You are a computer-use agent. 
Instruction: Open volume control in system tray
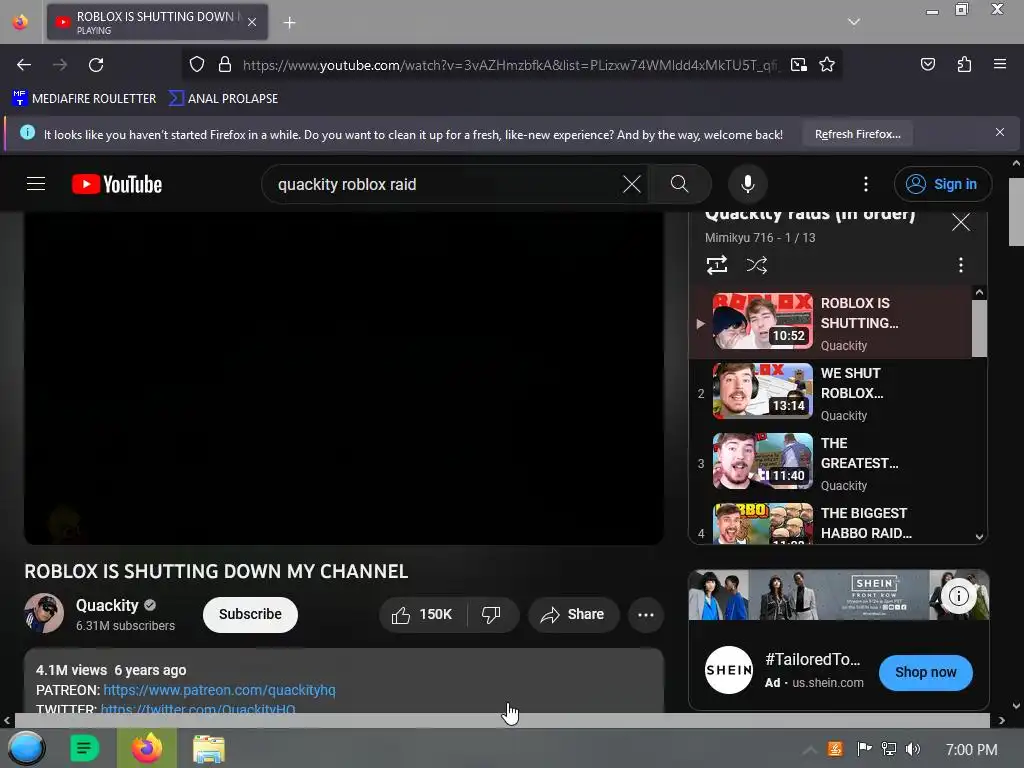(913, 749)
